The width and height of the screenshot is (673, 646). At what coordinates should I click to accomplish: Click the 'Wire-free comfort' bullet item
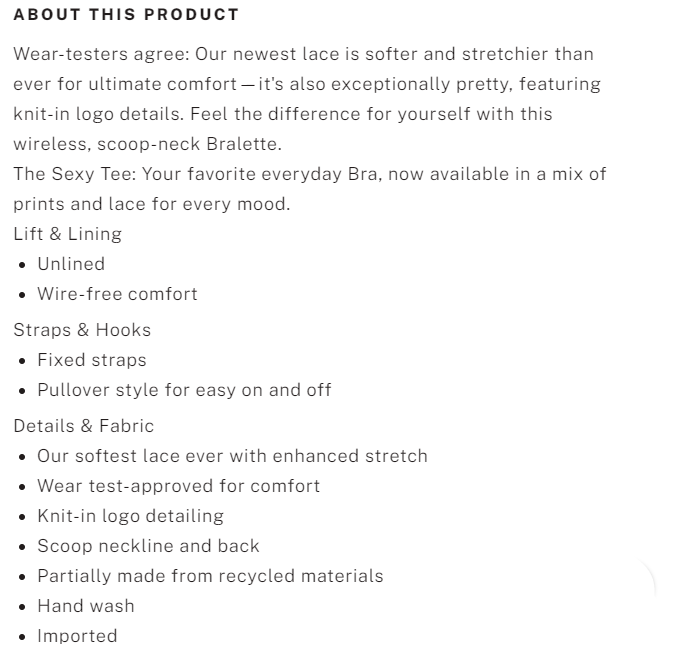pyautogui.click(x=118, y=294)
